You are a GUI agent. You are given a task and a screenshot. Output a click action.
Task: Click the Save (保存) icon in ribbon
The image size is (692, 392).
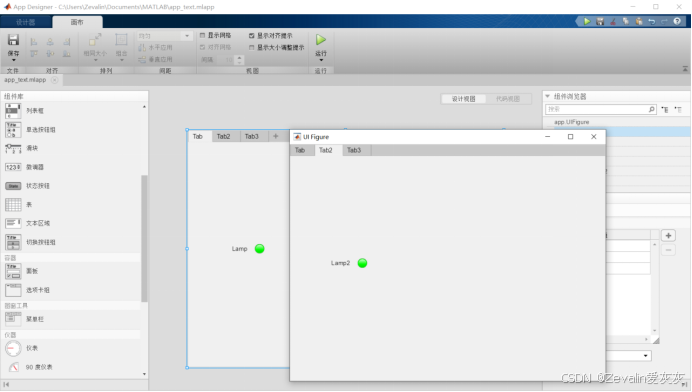click(13, 40)
